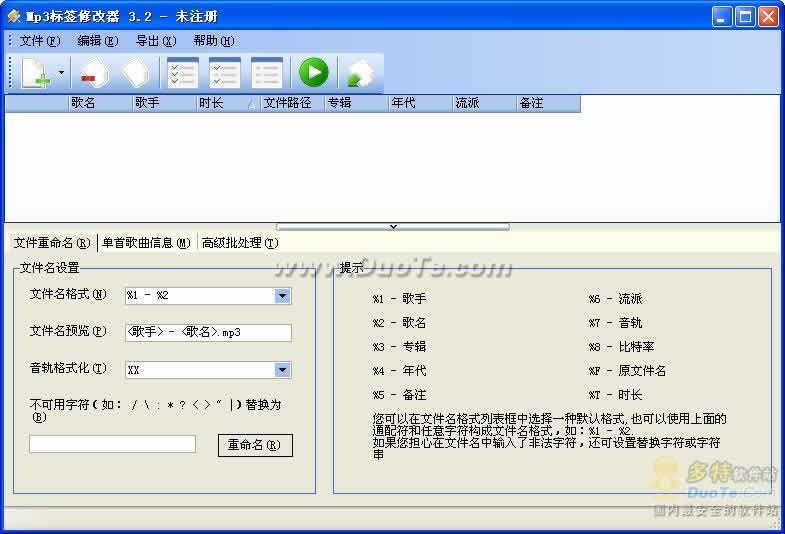Click in the 文件名格式 combo box text
The width and height of the screenshot is (785, 534).
pos(200,296)
